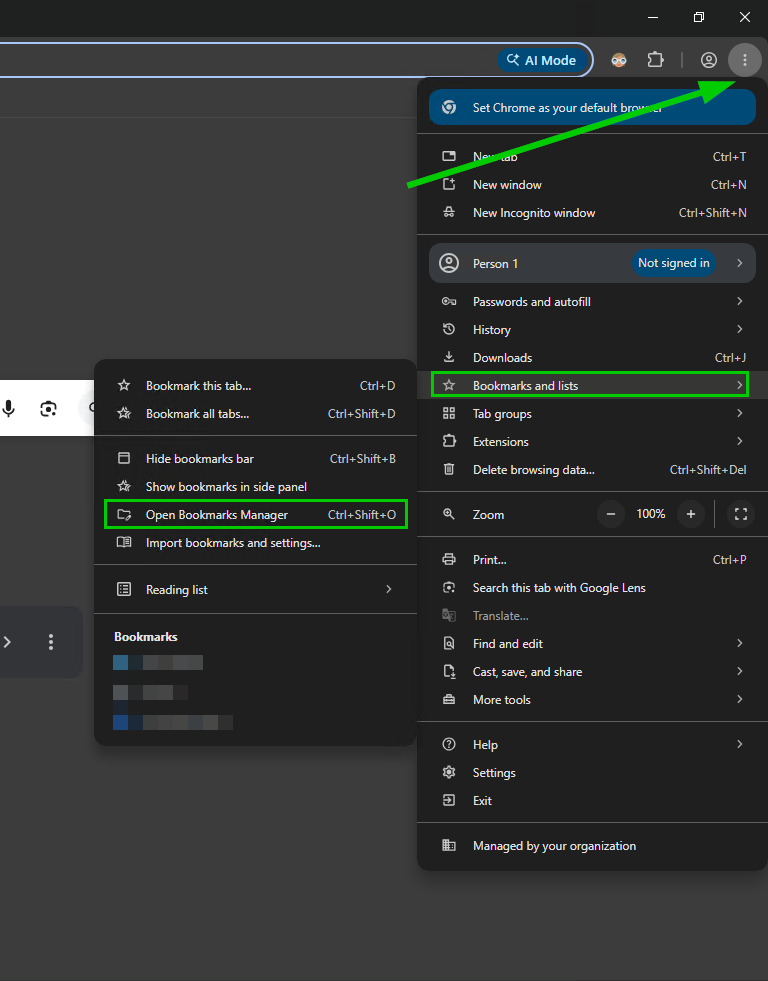Open the Extensions submenu entry
The image size is (768, 981).
click(592, 442)
